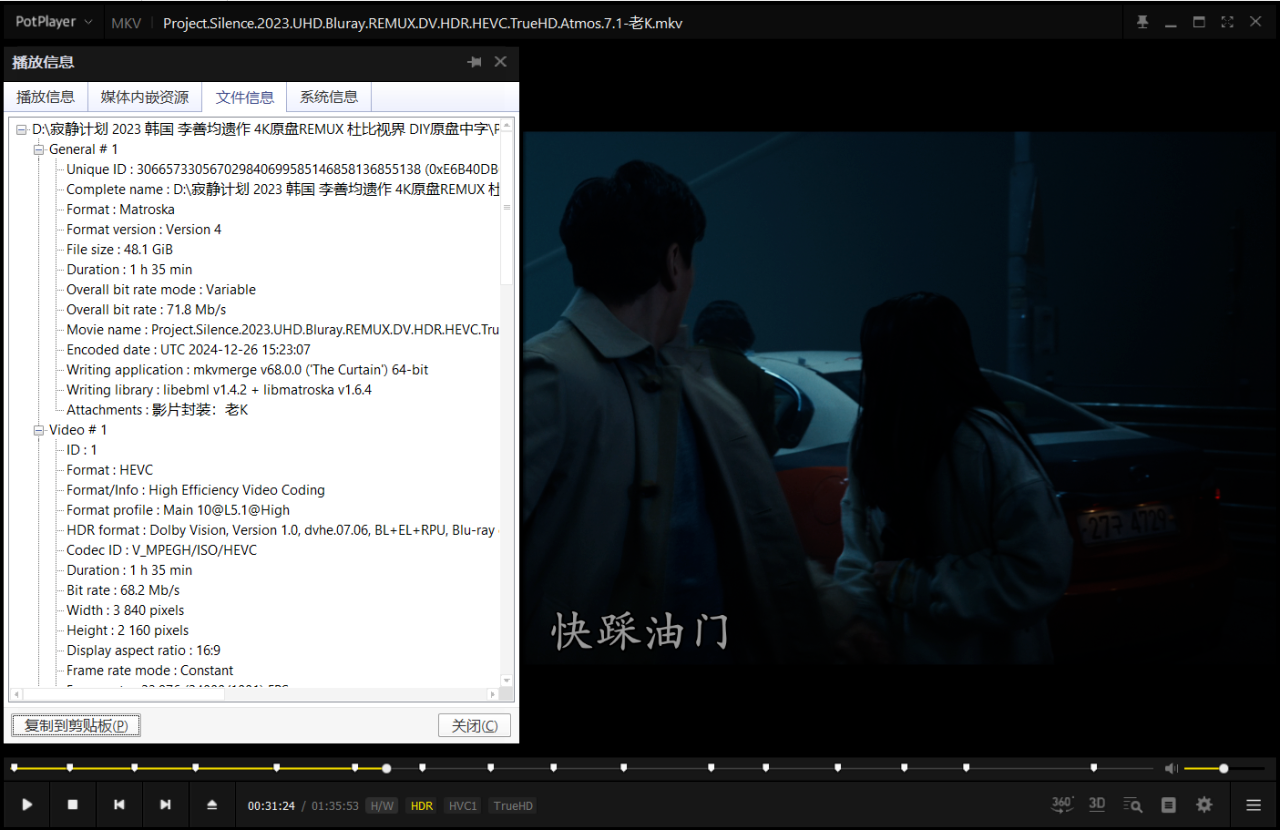Screen dimensions: 1280x830
Task: Click the volume slider handle
Action: pos(1223,768)
